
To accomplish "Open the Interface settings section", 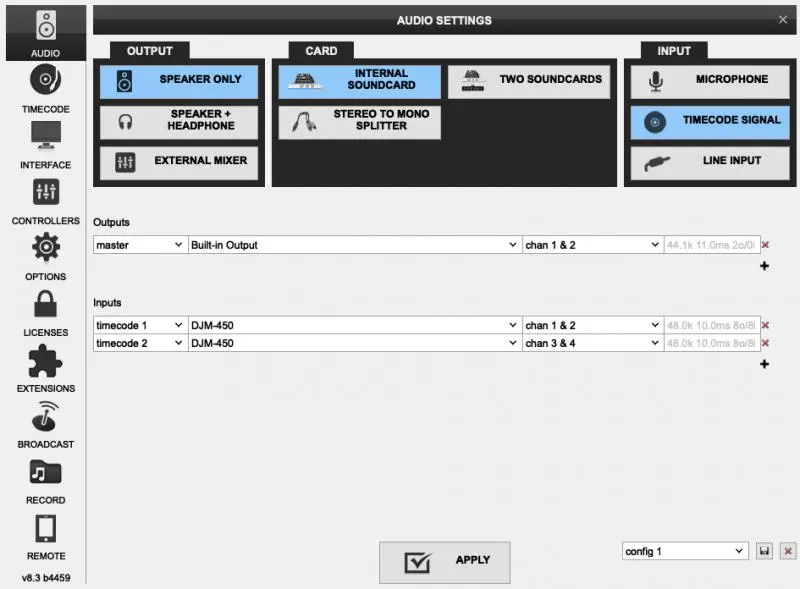I will point(45,144).
